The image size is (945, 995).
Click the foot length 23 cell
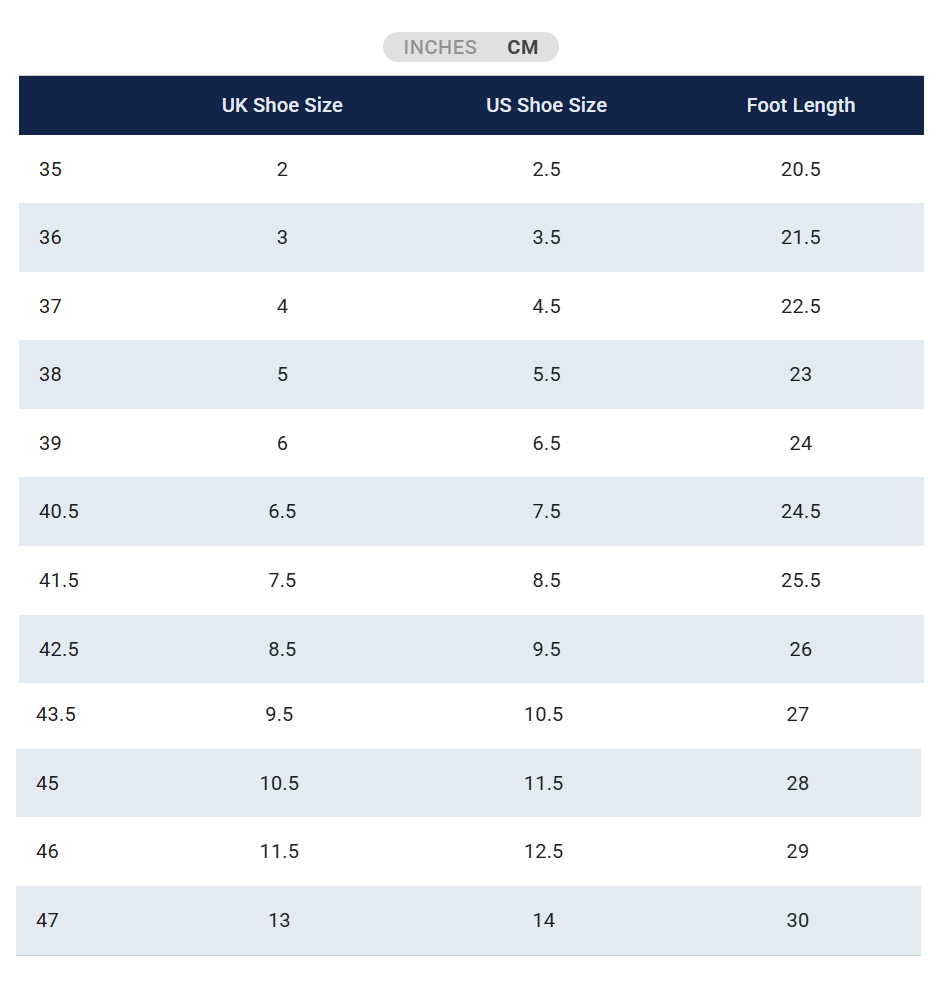pos(800,374)
